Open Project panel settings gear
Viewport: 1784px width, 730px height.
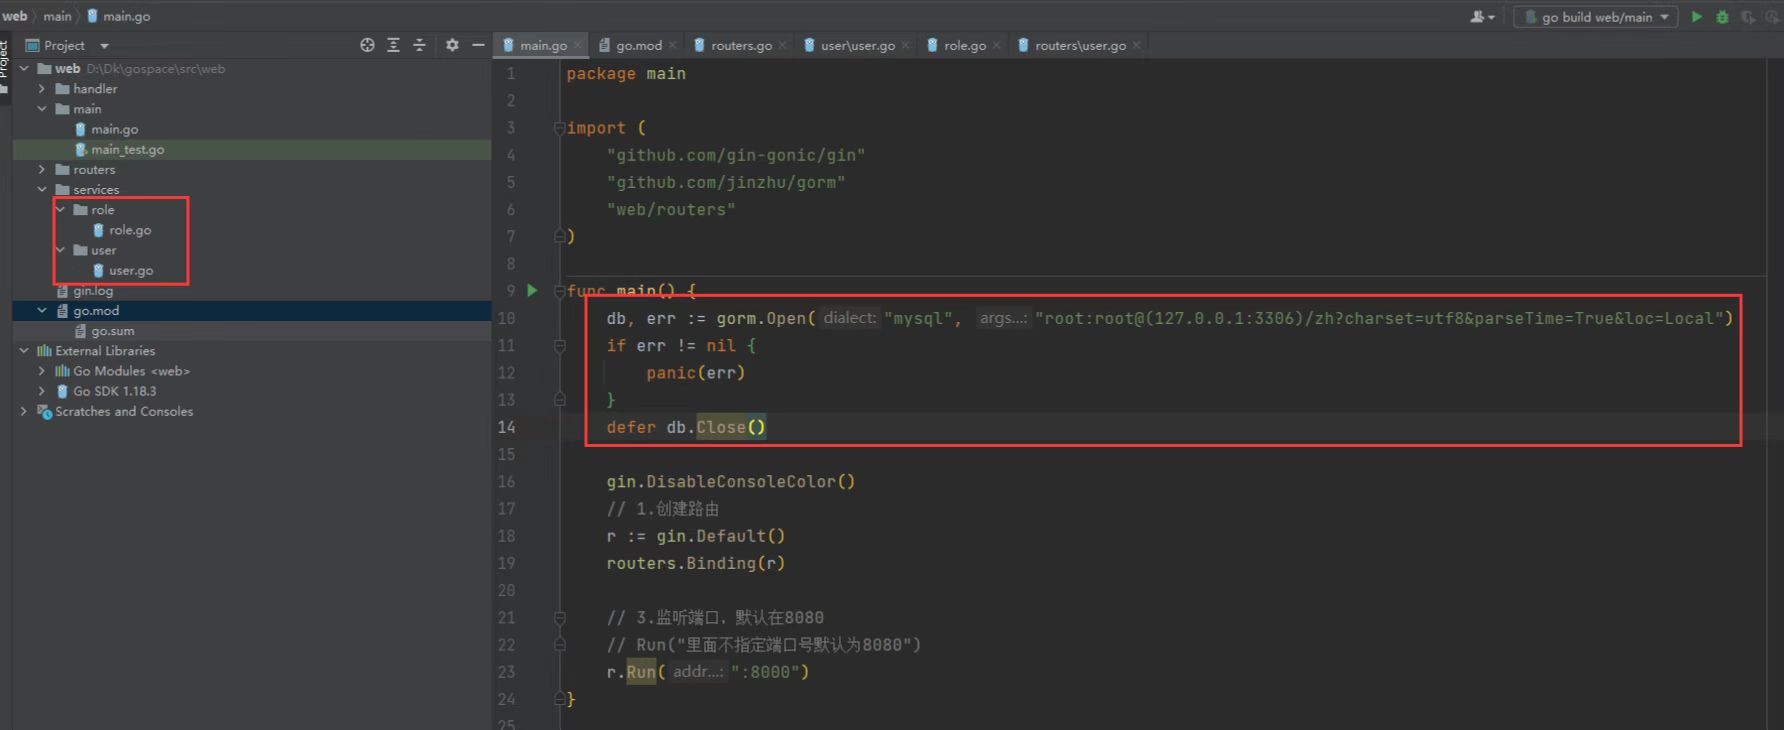pyautogui.click(x=452, y=45)
